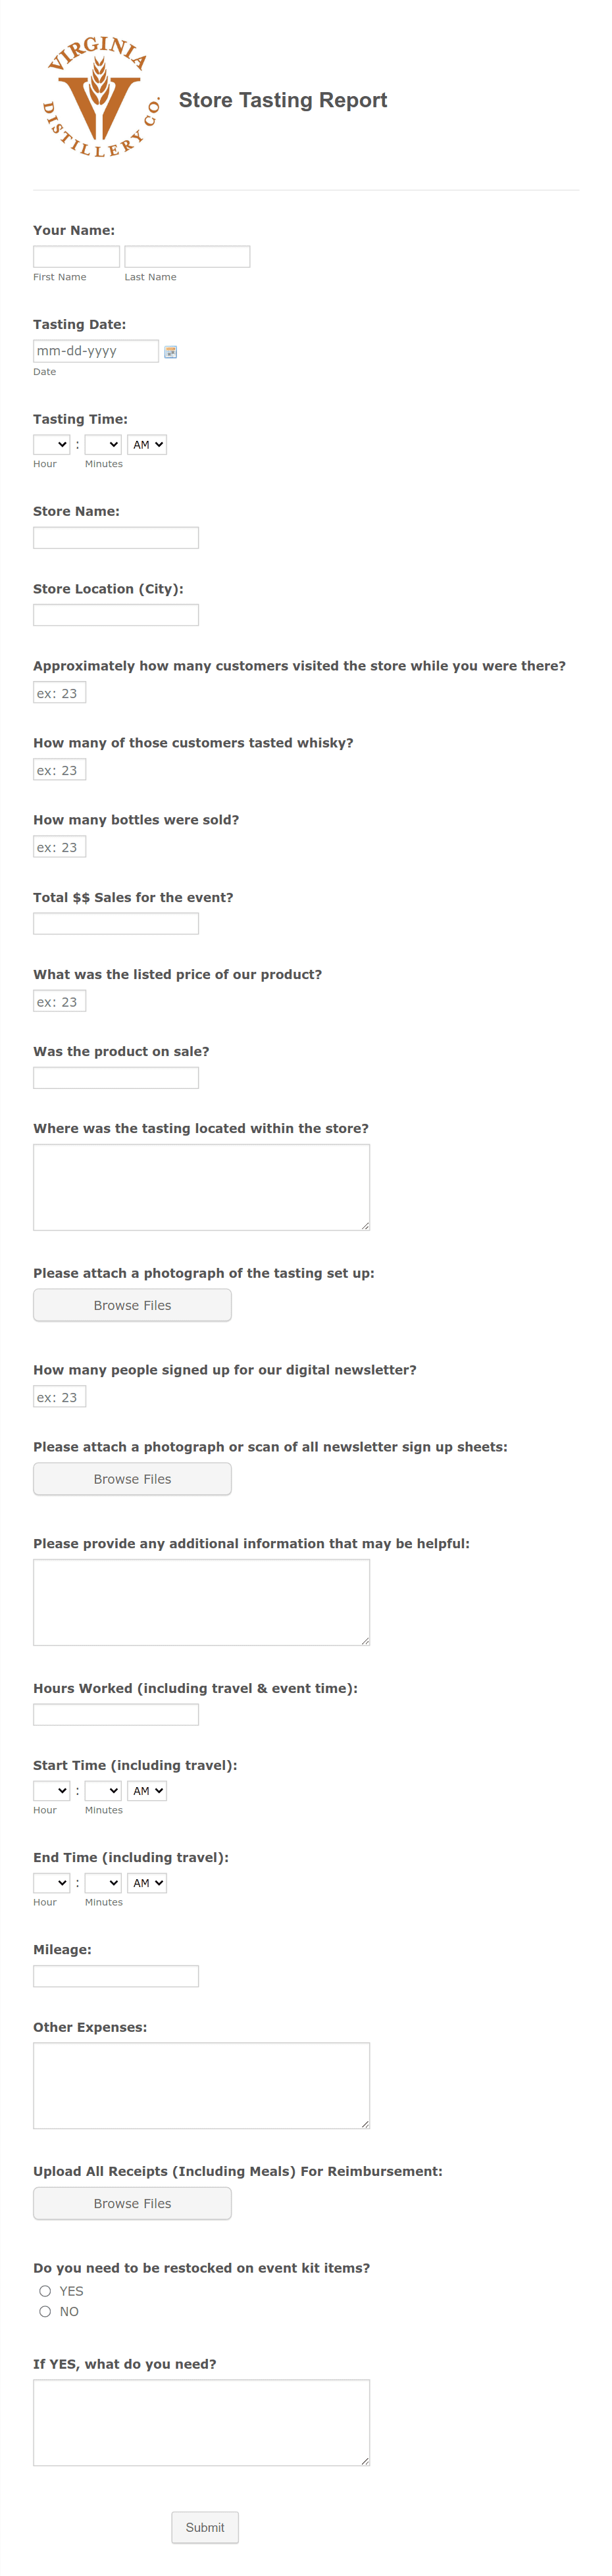Submit the tasting report form
The height and width of the screenshot is (2576, 612).
pos(205,2527)
